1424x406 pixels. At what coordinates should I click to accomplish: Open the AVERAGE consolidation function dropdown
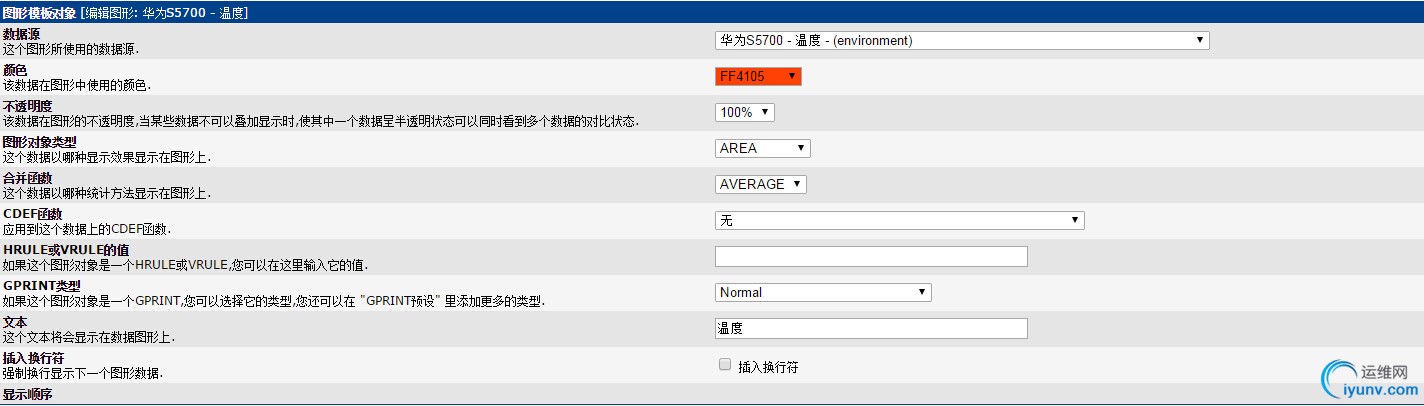click(x=760, y=184)
